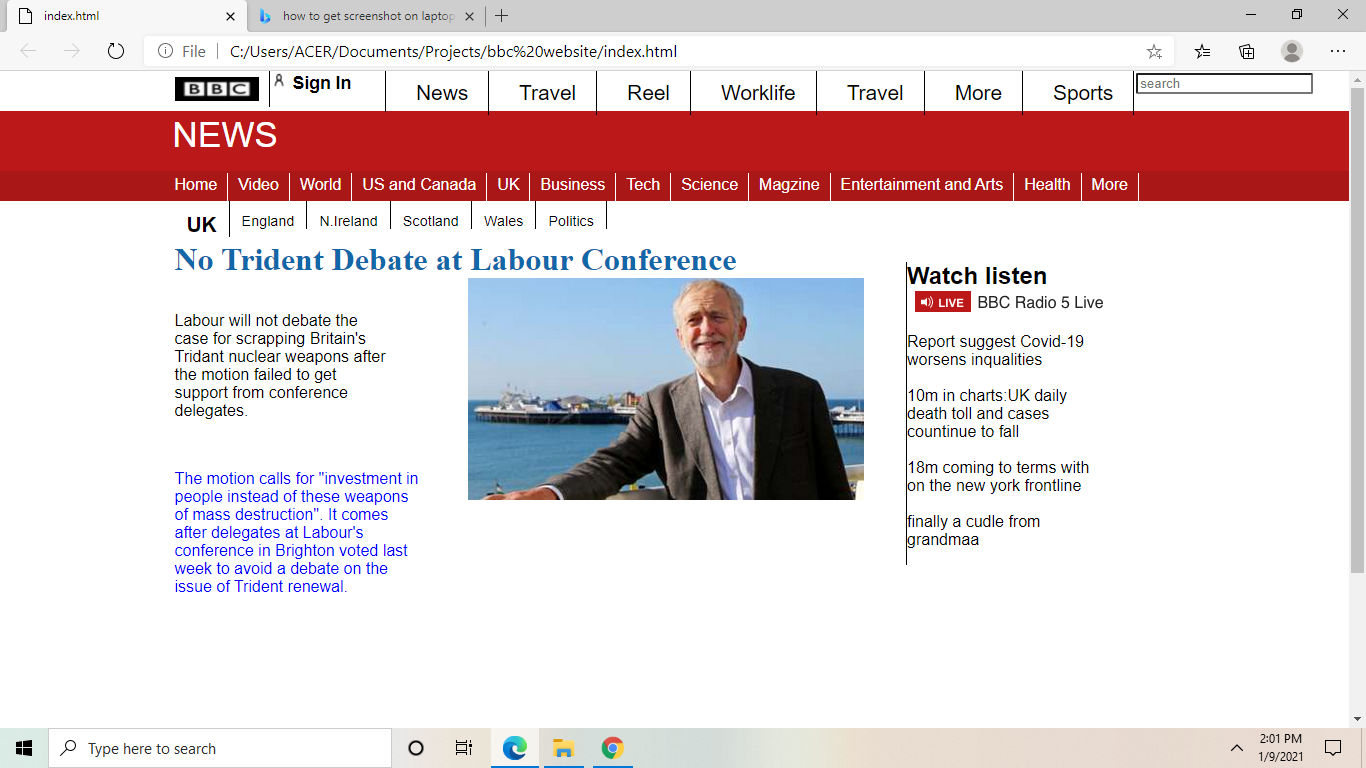This screenshot has height=768, width=1366.
Task: Open the No Trident Debate headline
Action: pyautogui.click(x=455, y=260)
